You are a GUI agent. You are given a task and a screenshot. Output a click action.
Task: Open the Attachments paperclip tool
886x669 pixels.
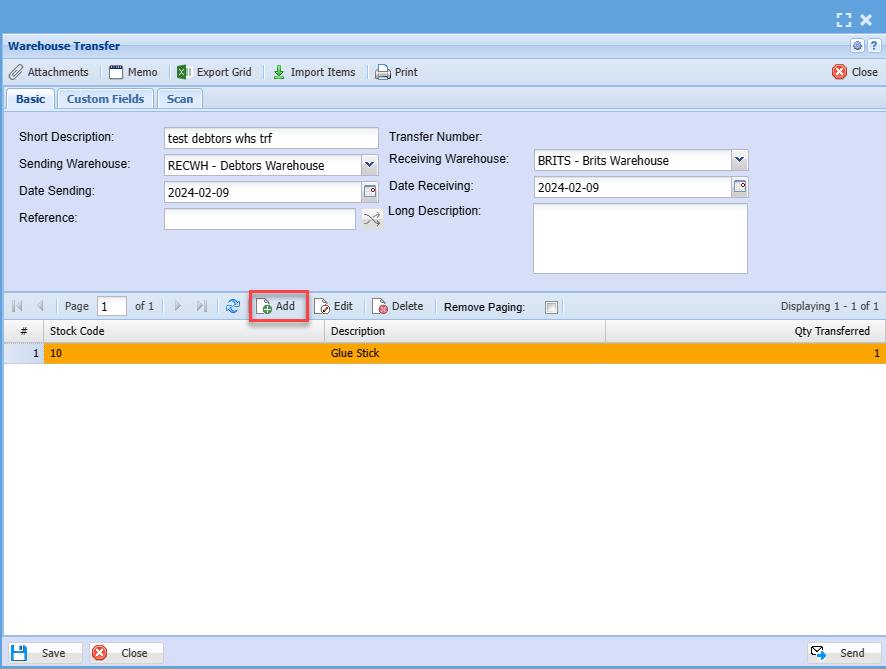[48, 72]
